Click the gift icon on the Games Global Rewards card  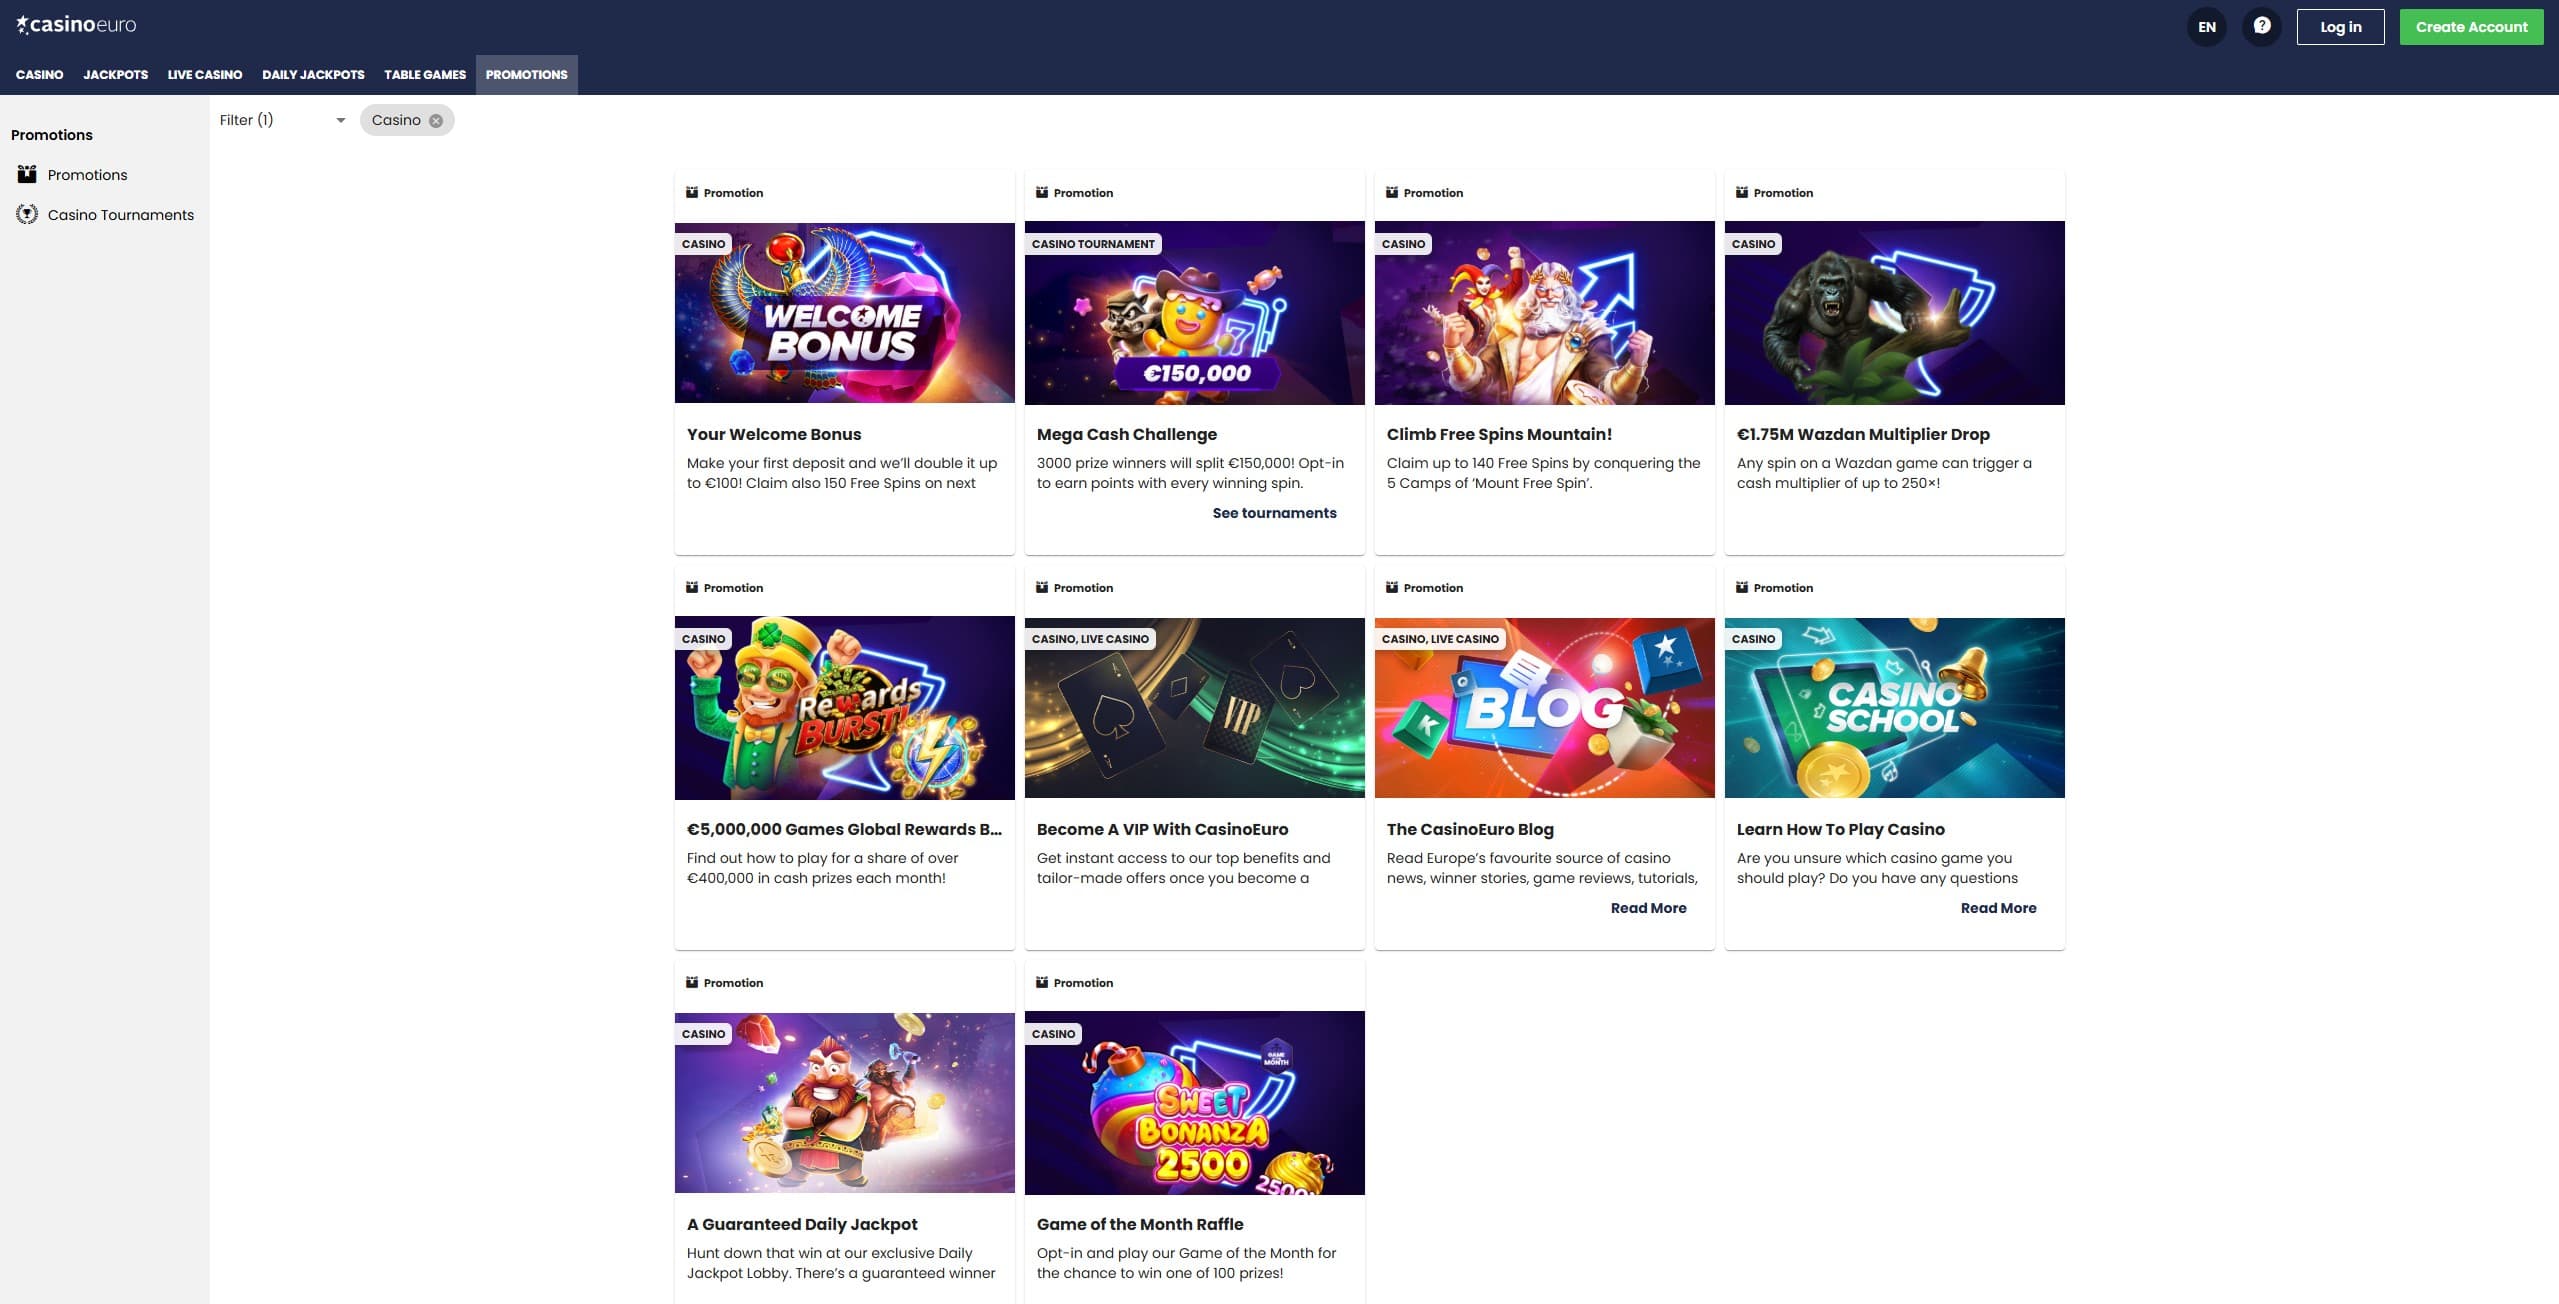[x=692, y=587]
